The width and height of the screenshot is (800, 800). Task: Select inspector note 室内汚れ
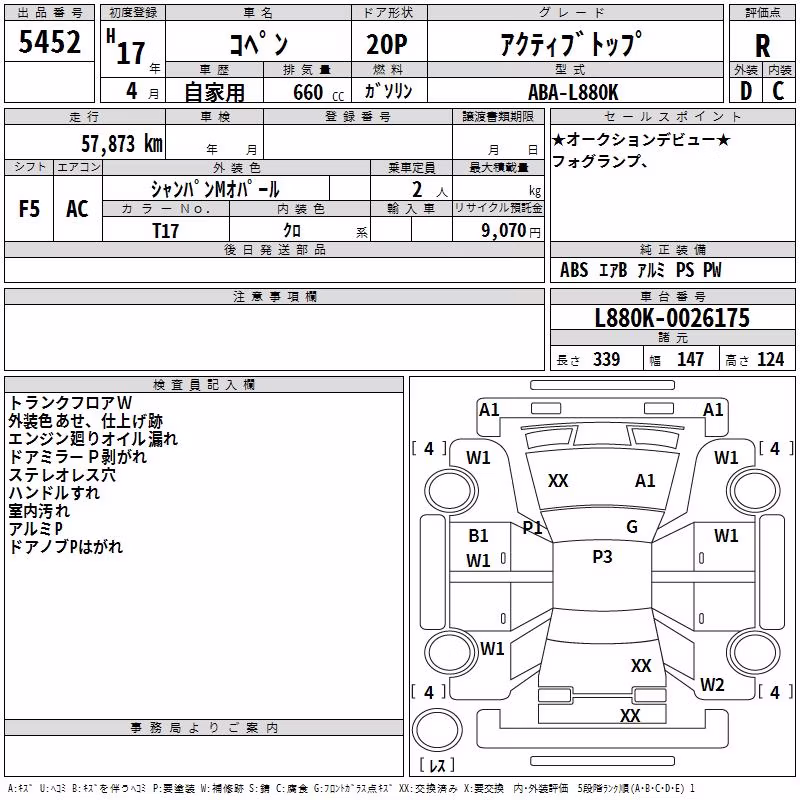39,511
